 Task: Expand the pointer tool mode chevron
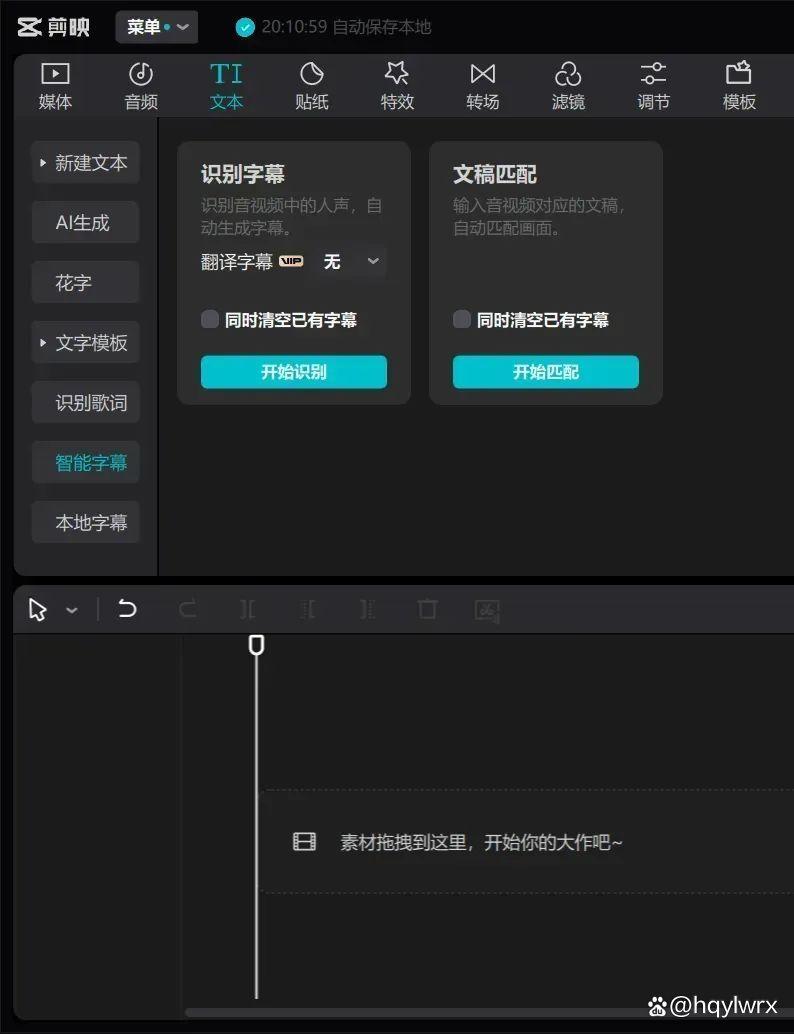(72, 611)
